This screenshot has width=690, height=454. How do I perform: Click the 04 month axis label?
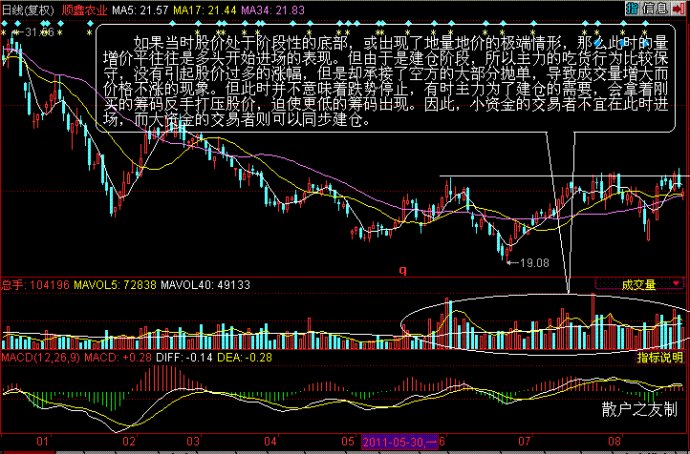[x=270, y=441]
